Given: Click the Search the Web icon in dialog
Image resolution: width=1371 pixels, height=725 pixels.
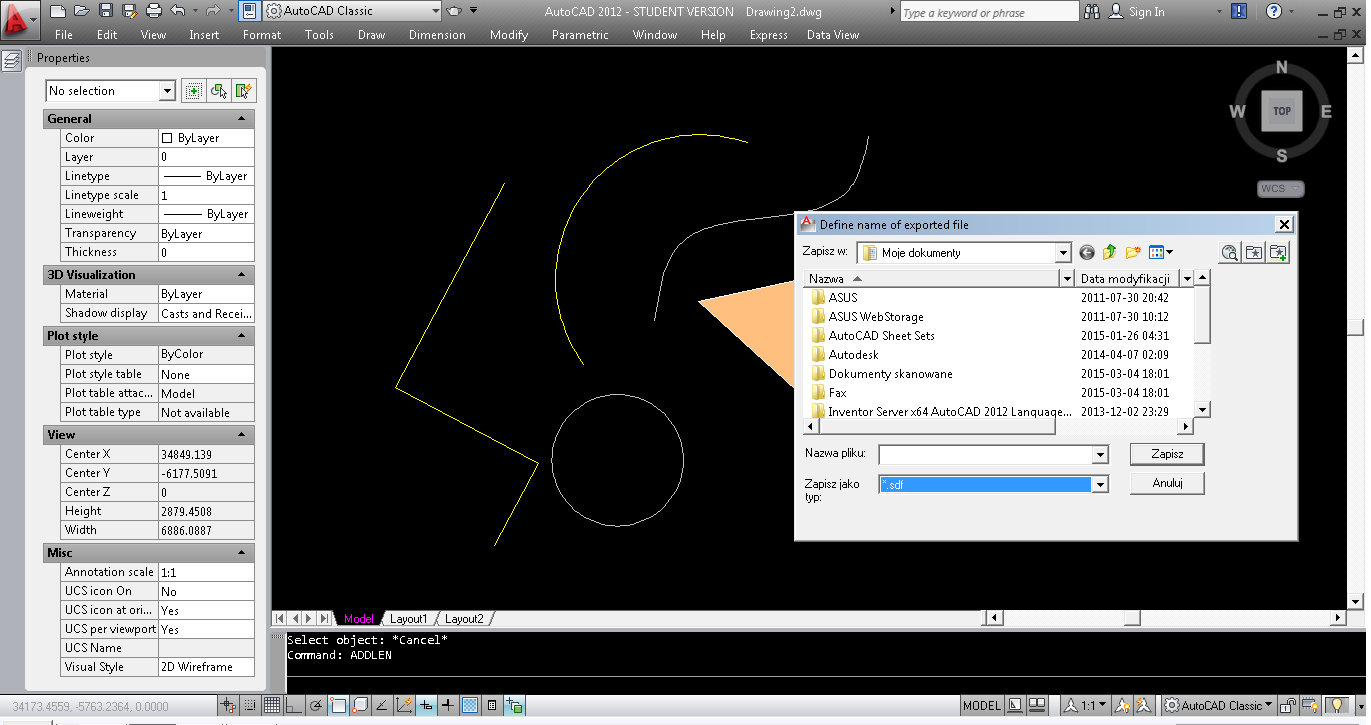Looking at the screenshot, I should tap(1230, 253).
